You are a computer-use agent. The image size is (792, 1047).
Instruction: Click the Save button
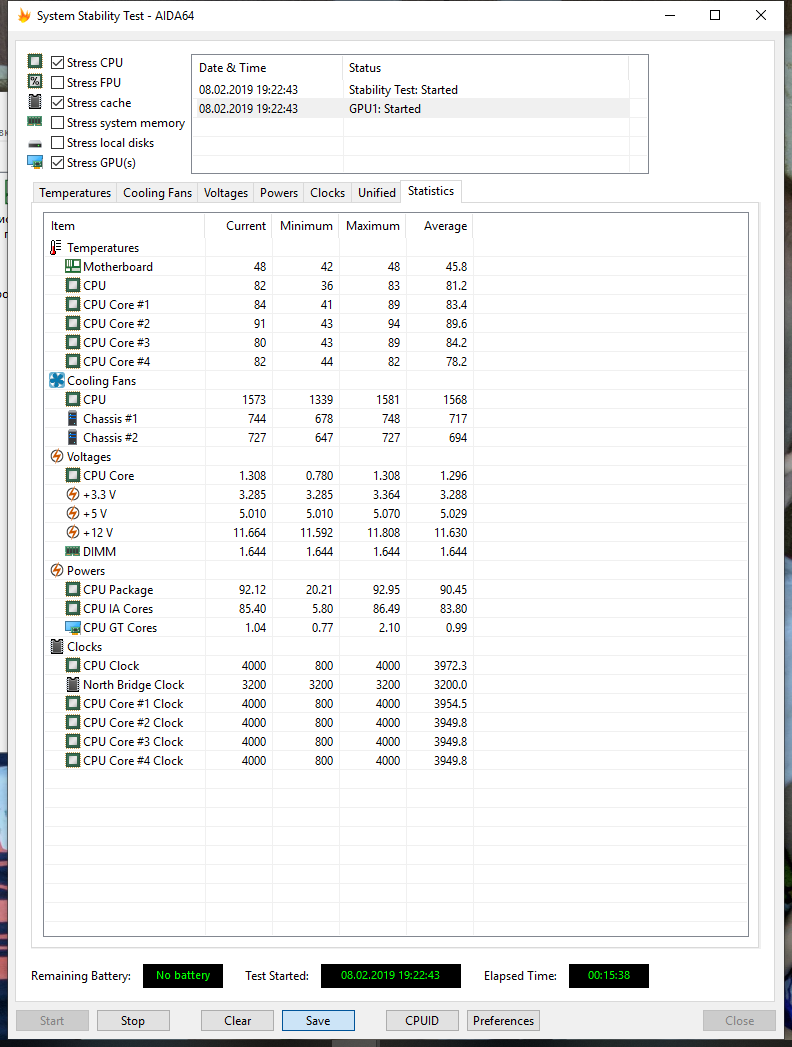point(318,1020)
